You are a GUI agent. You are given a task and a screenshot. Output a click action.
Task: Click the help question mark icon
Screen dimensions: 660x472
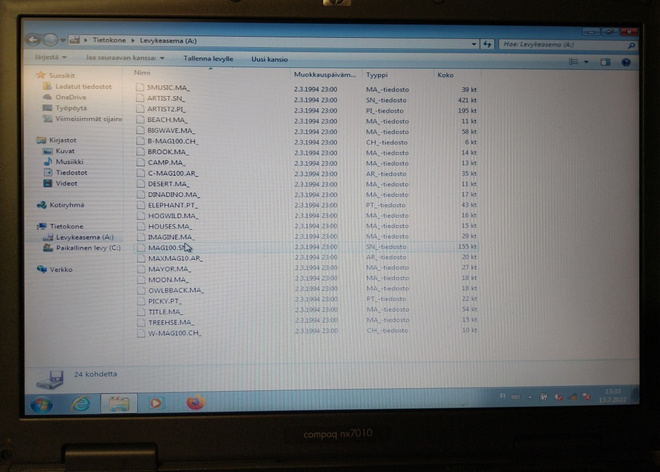pos(626,62)
